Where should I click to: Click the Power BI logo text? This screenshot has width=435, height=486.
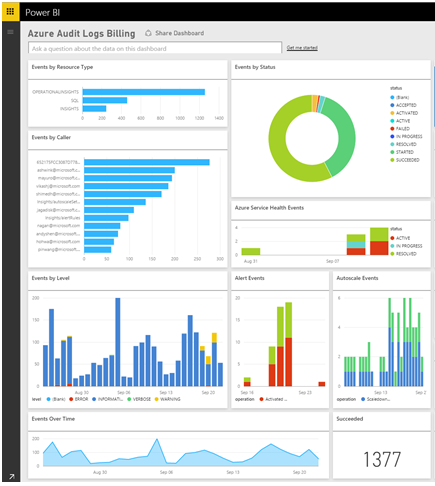coord(43,13)
